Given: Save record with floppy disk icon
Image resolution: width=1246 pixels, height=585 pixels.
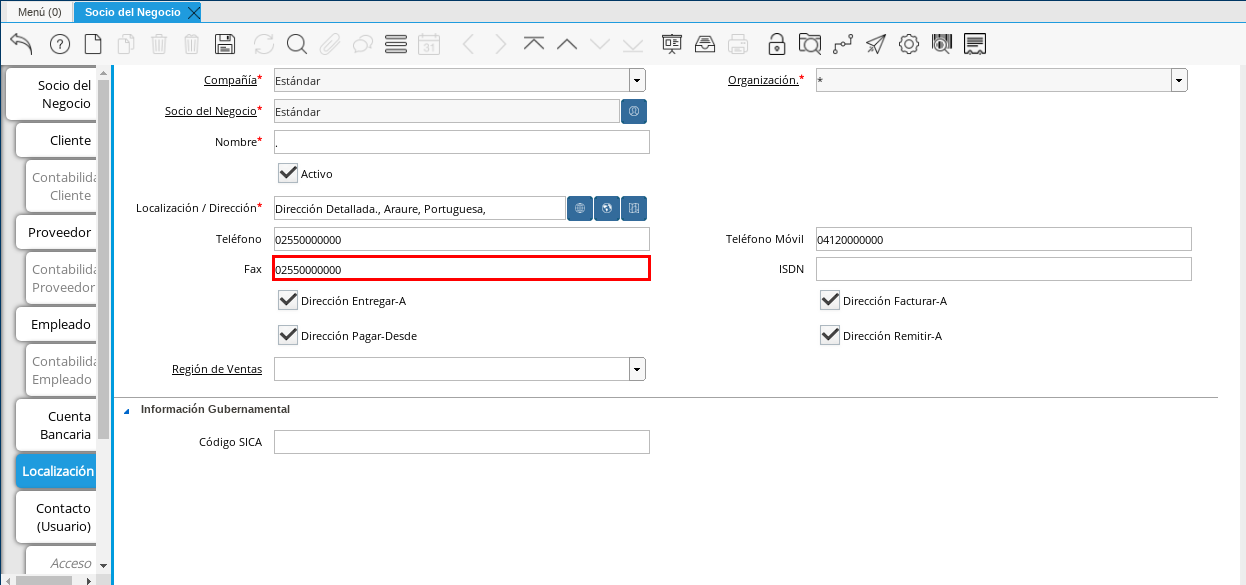Looking at the screenshot, I should 225,44.
